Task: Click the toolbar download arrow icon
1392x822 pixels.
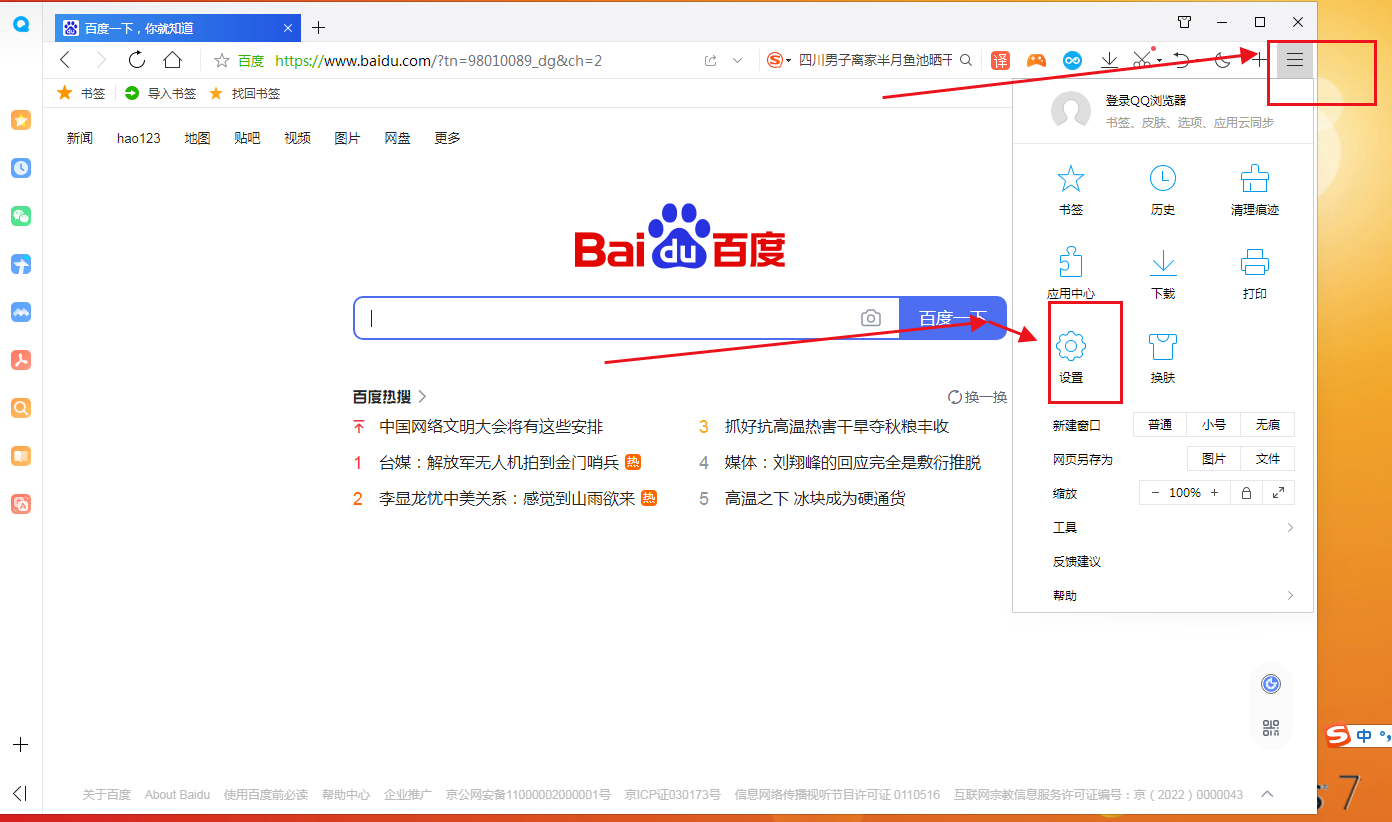Action: coord(1109,60)
